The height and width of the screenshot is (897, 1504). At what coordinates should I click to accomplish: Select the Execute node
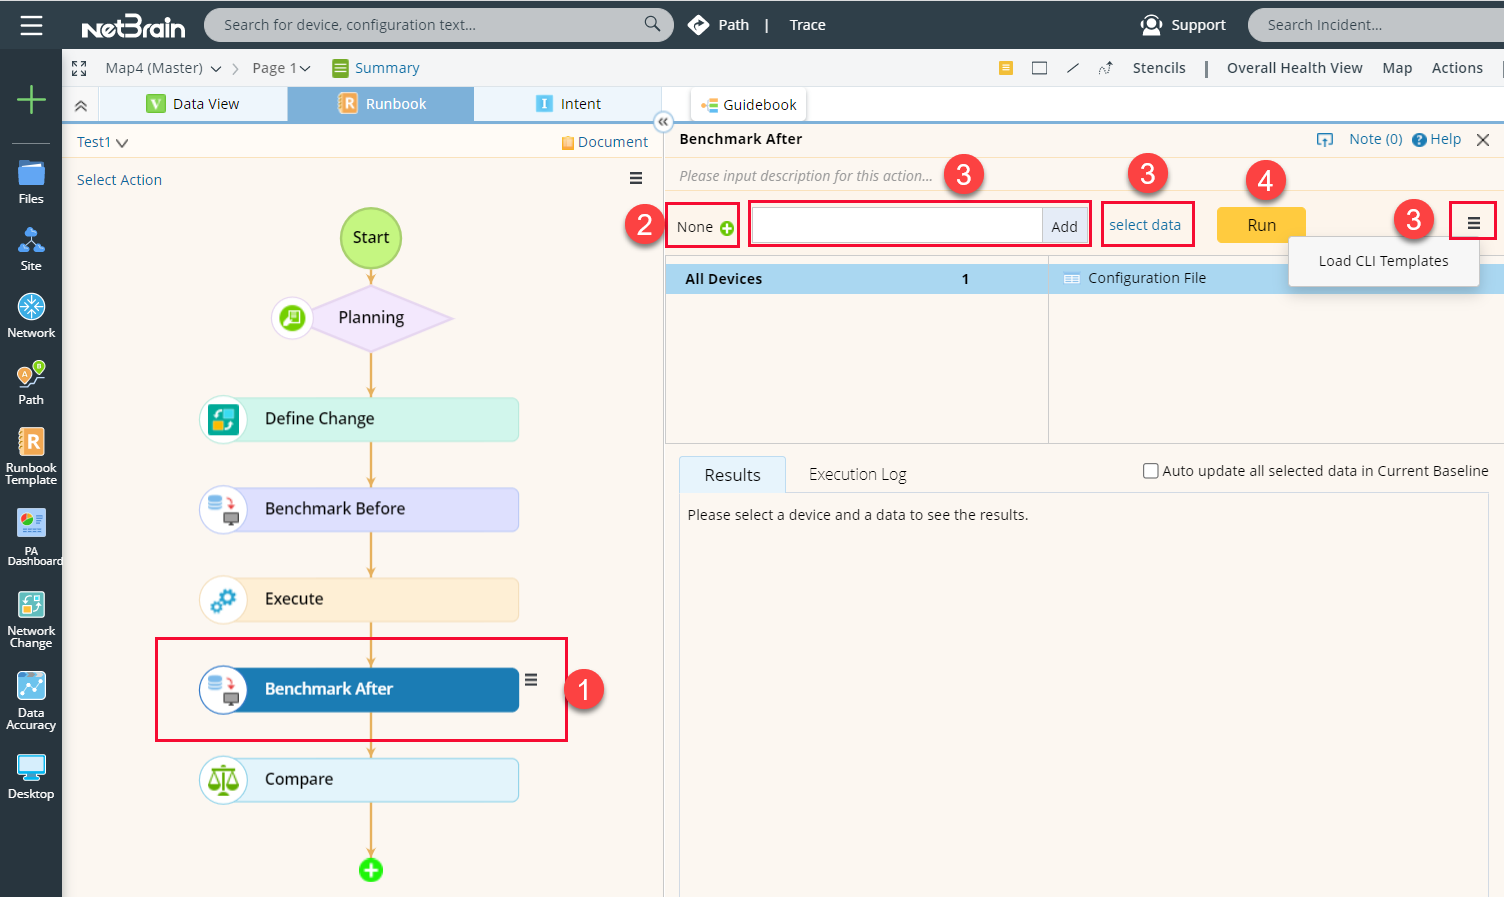point(359,599)
